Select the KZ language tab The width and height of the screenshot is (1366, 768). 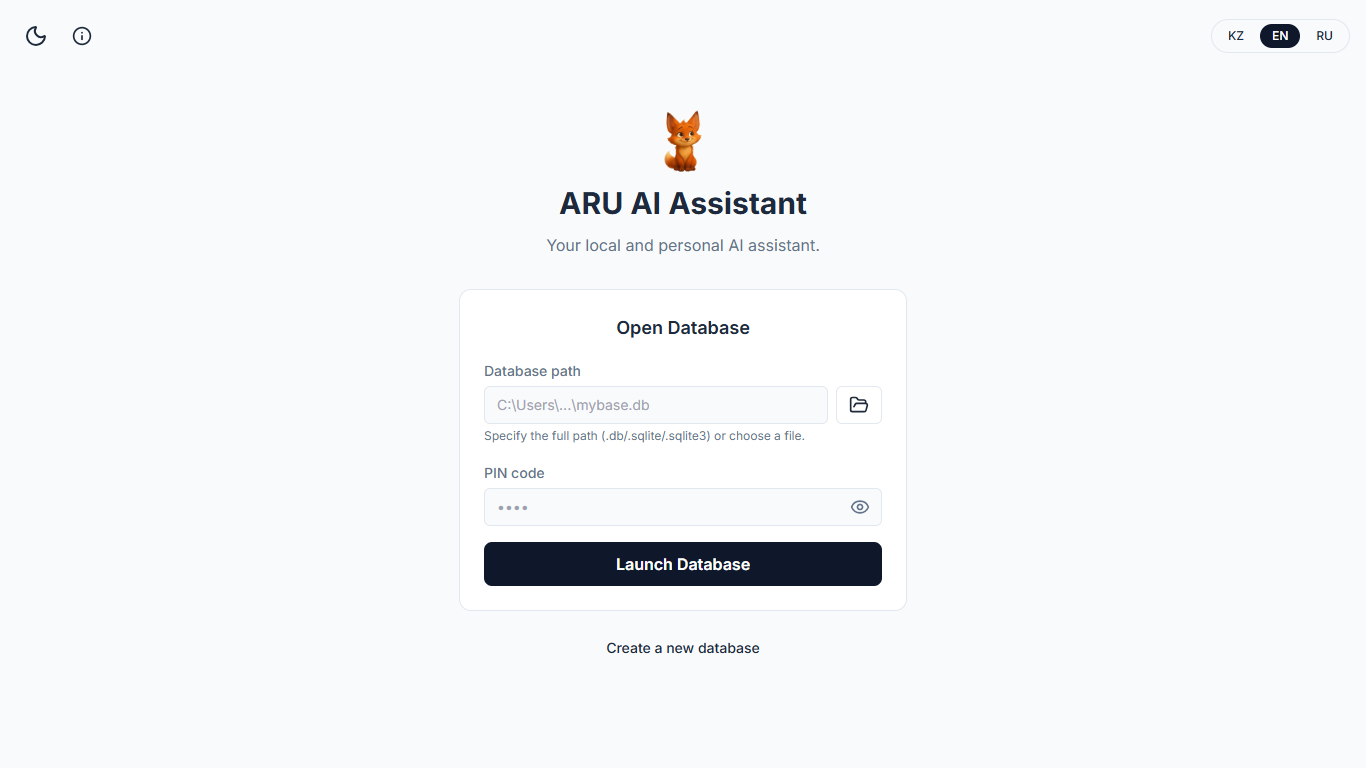tap(1236, 35)
